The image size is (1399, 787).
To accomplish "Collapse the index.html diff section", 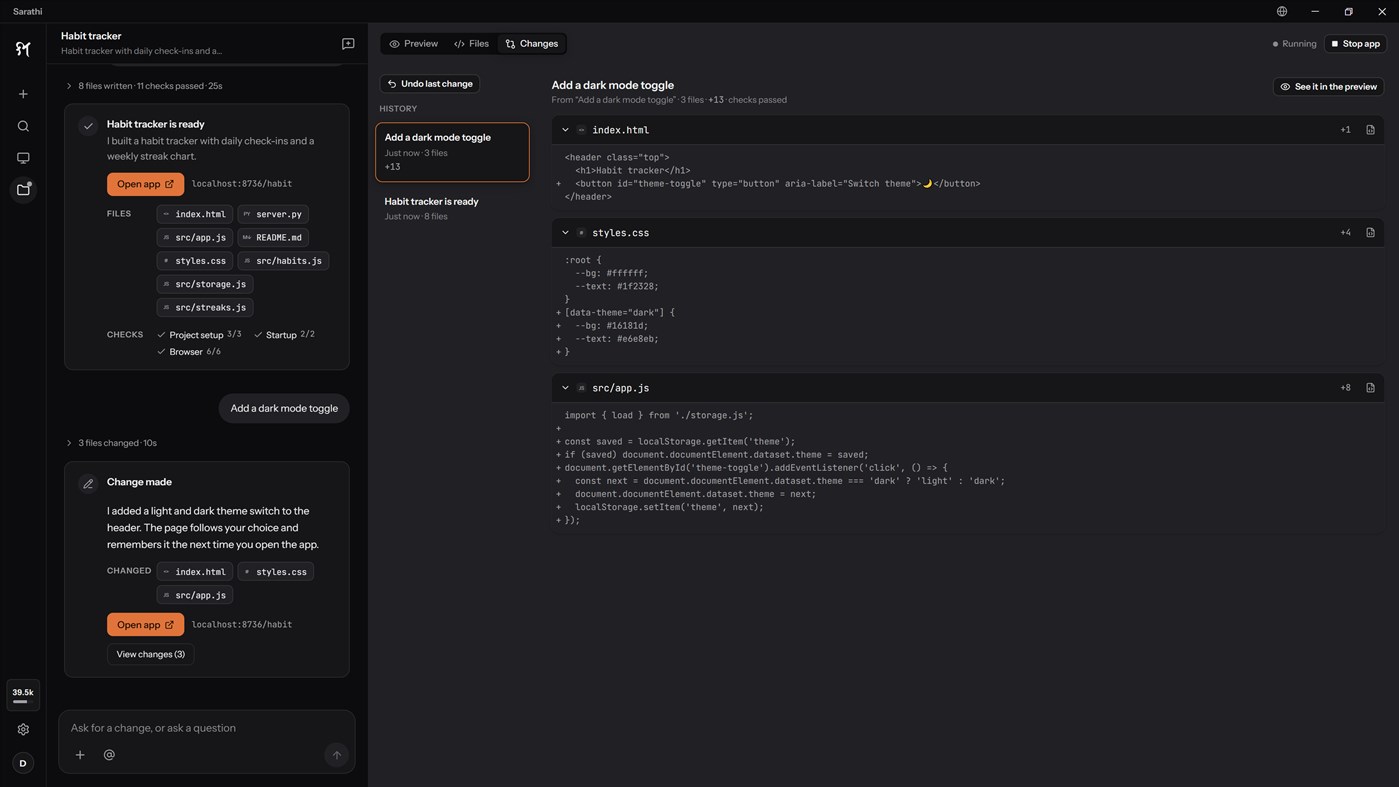I will (565, 130).
